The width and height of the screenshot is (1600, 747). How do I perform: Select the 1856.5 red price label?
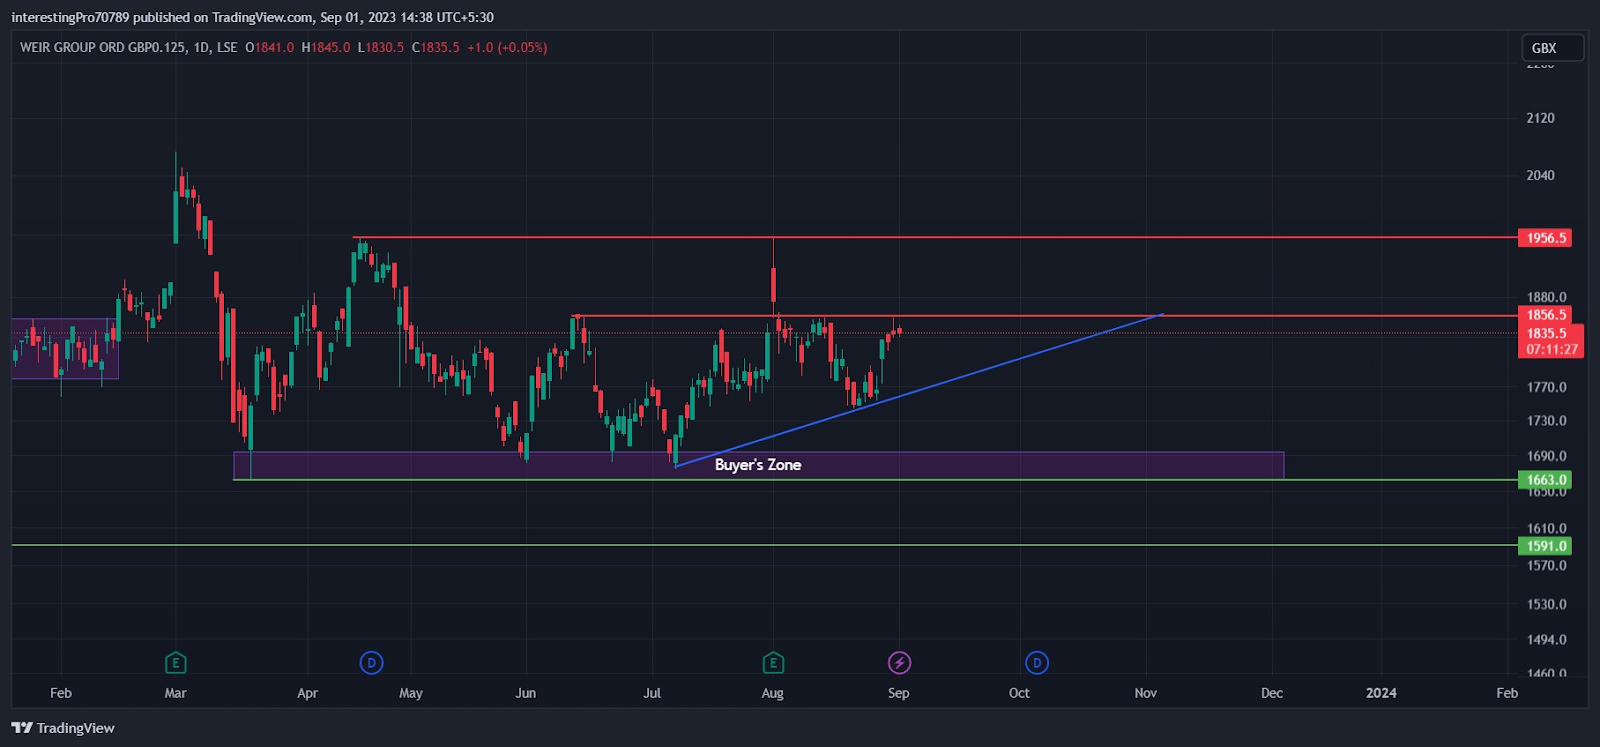tap(1545, 315)
